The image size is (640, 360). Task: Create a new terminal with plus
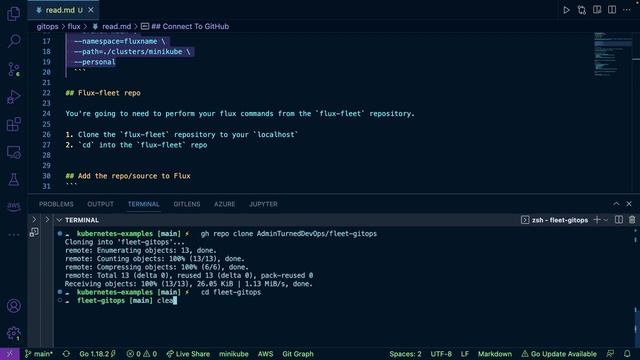597,220
